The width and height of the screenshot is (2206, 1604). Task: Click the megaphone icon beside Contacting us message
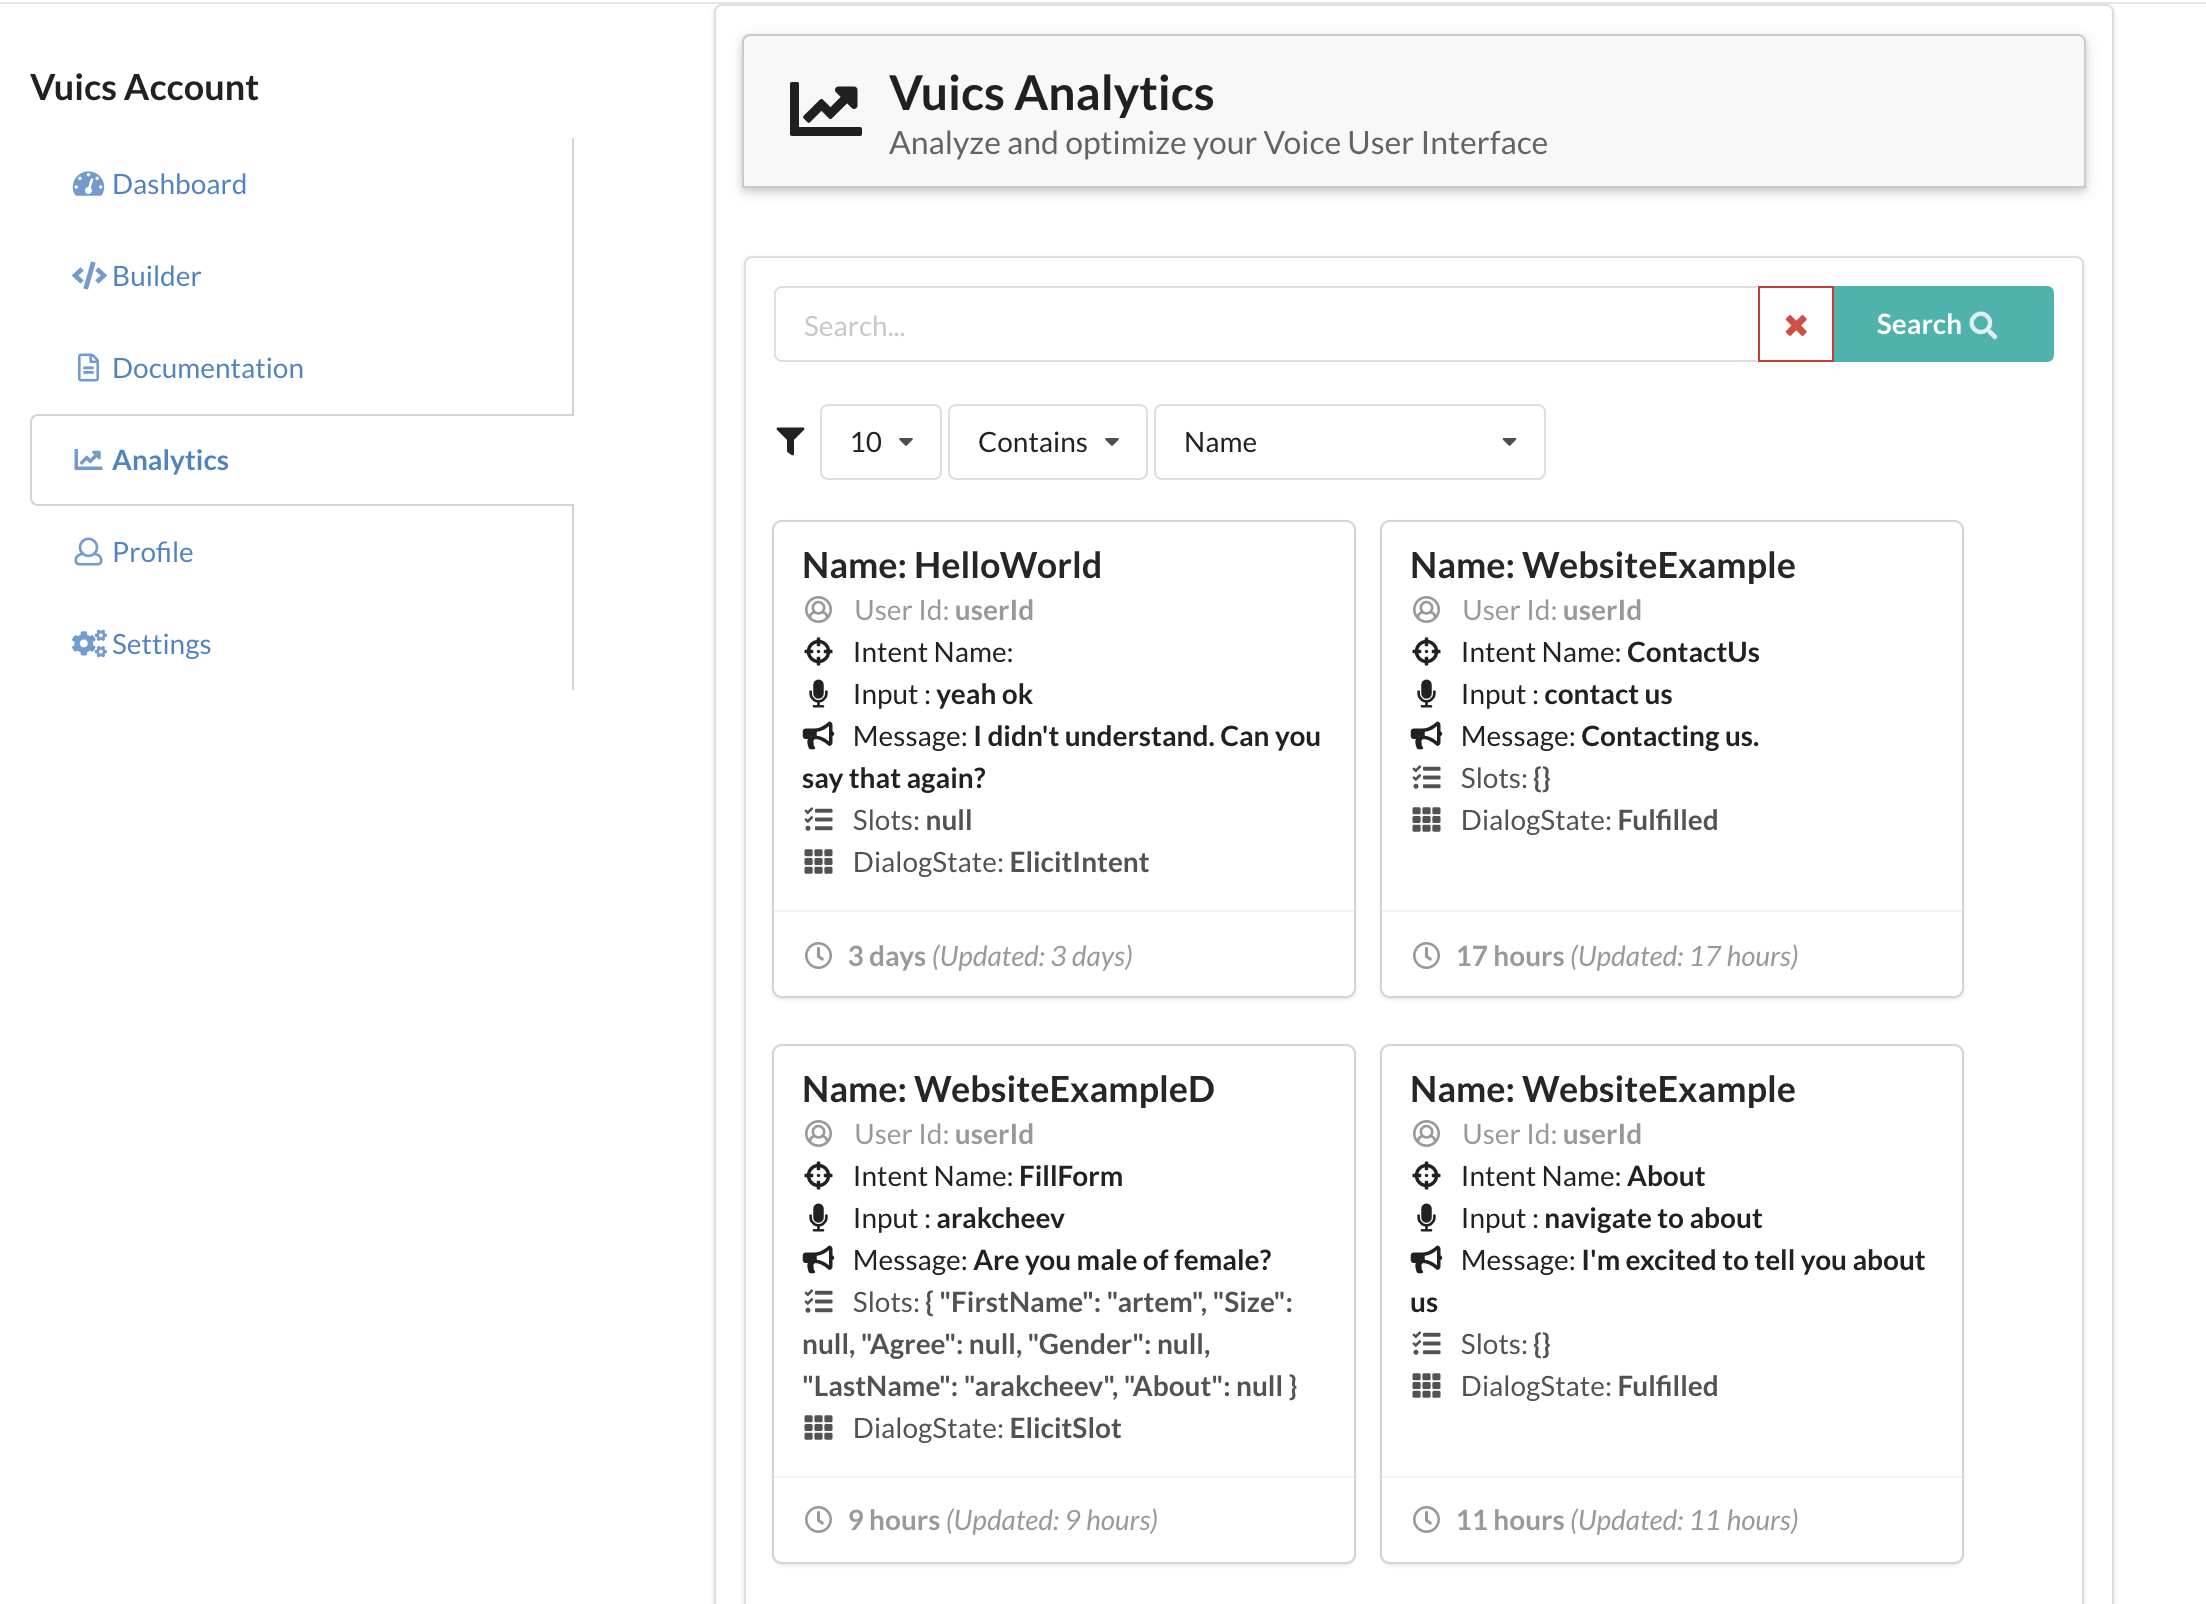pyautogui.click(x=1428, y=735)
